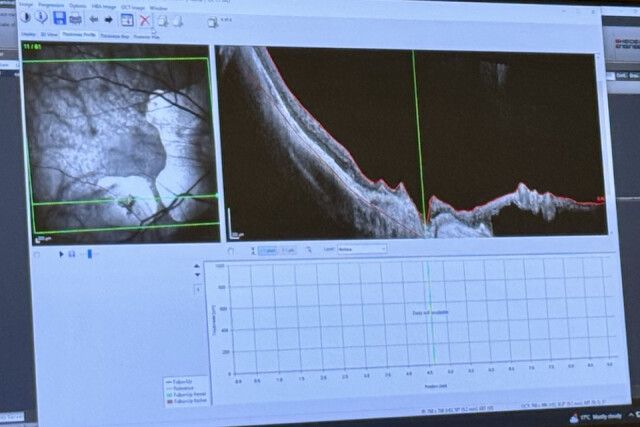640x427 pixels.
Task: Open the OCT Image menu
Action: pos(133,6)
